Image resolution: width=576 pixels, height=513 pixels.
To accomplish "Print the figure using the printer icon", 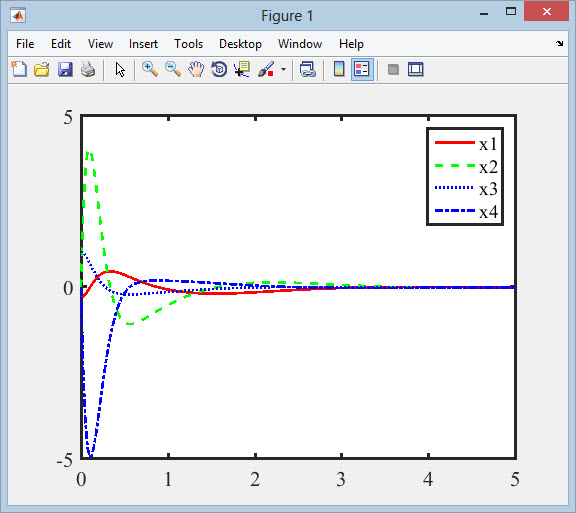I will 88,69.
